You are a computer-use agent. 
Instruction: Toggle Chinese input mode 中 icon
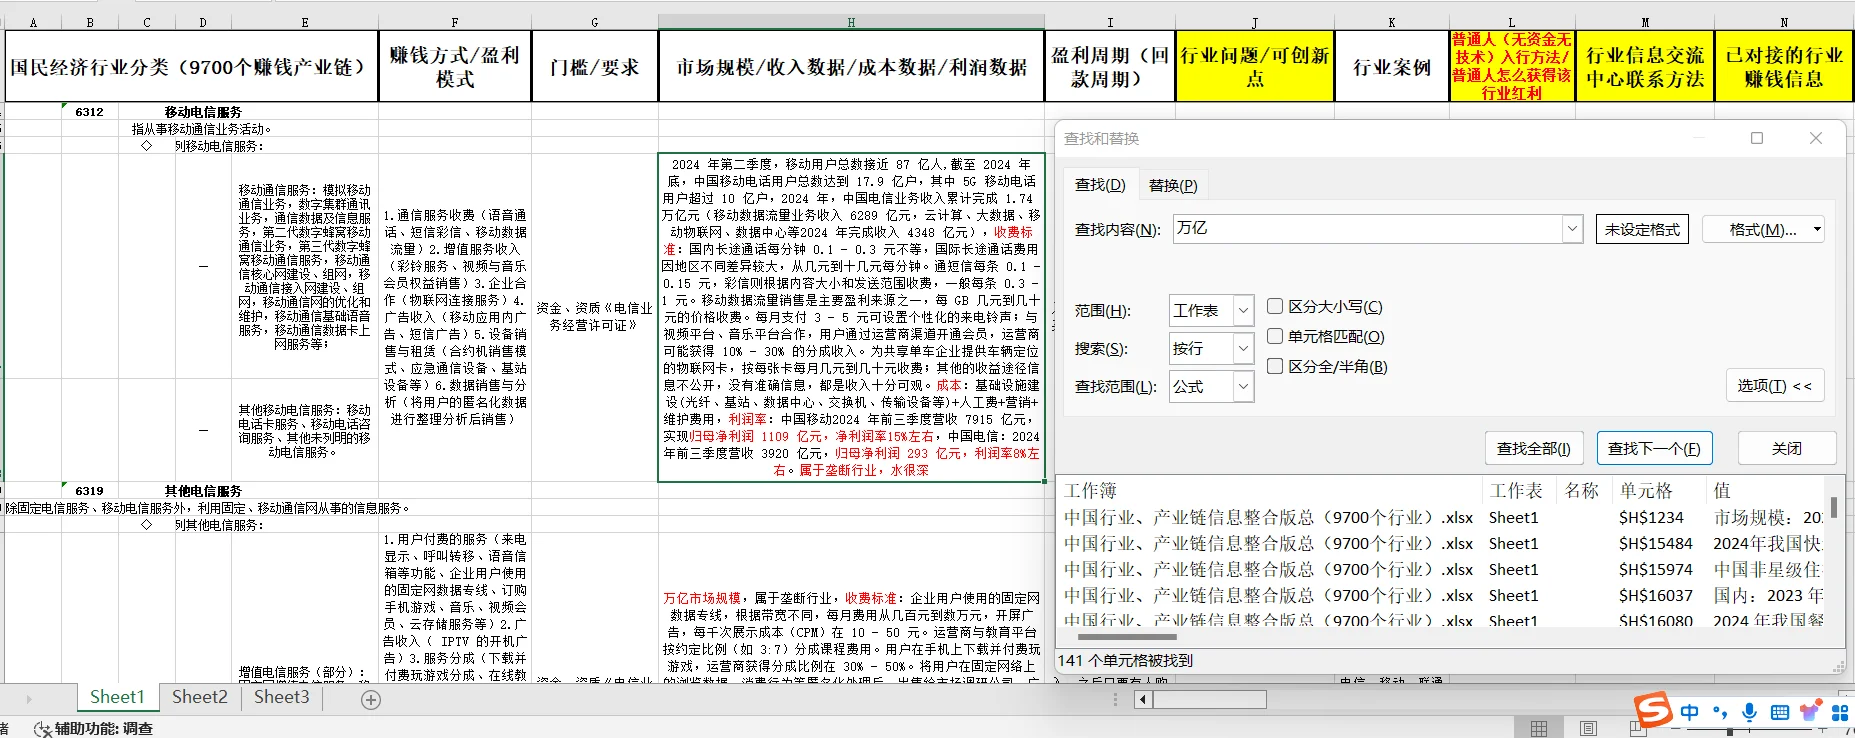click(1690, 712)
